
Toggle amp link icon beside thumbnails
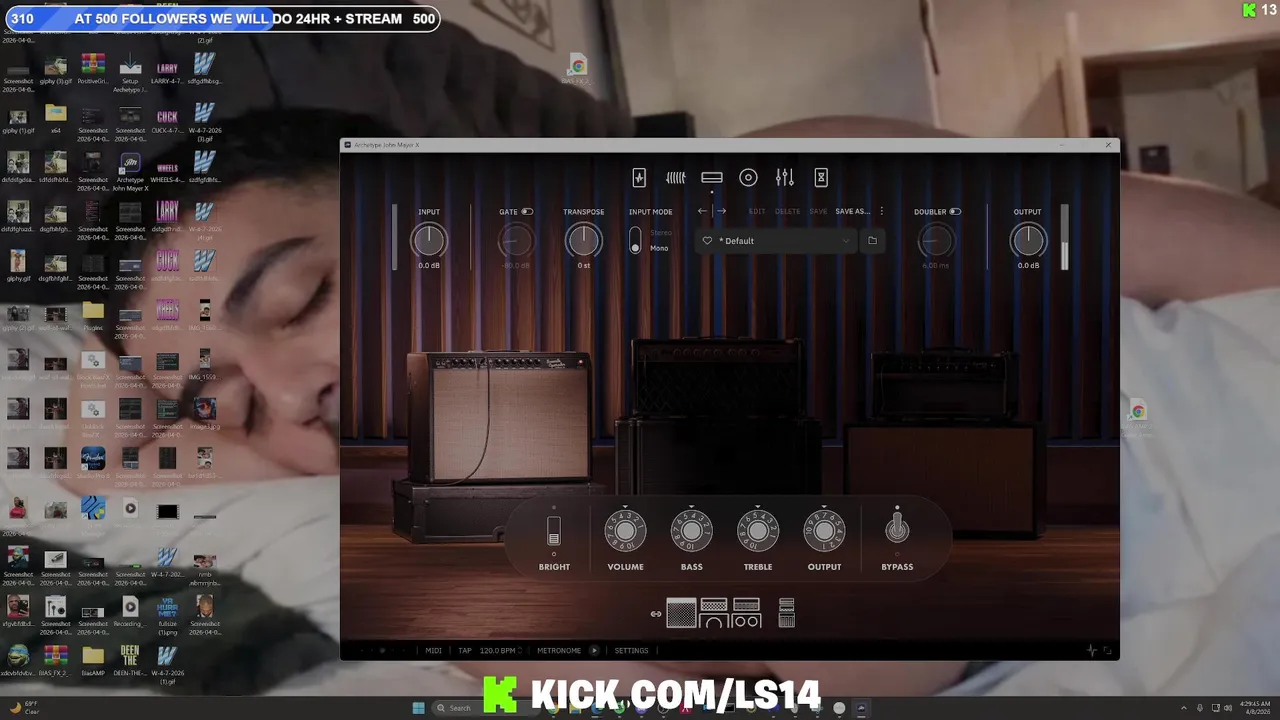656,614
